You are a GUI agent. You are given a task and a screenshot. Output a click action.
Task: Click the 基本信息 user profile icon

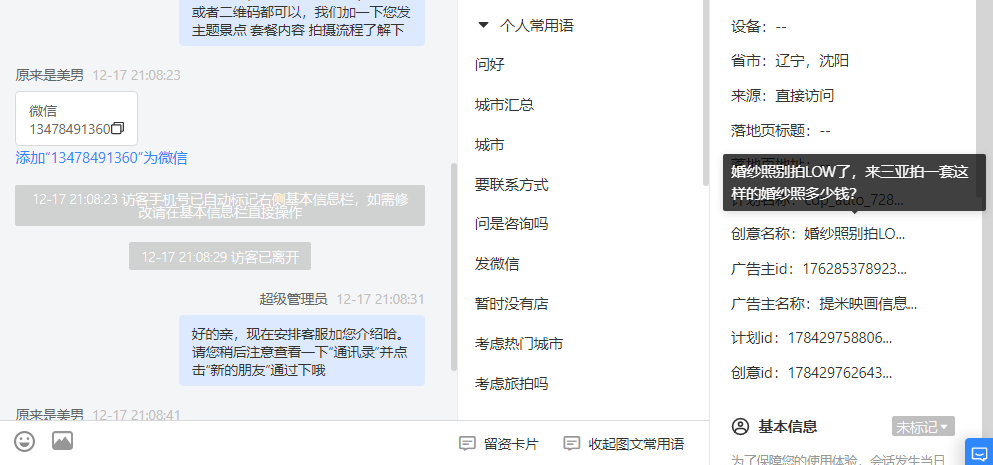(740, 426)
